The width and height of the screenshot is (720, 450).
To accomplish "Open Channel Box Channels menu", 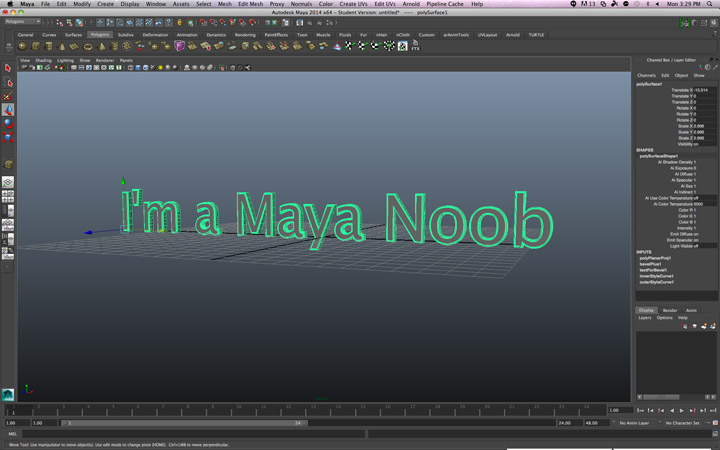I will [646, 75].
